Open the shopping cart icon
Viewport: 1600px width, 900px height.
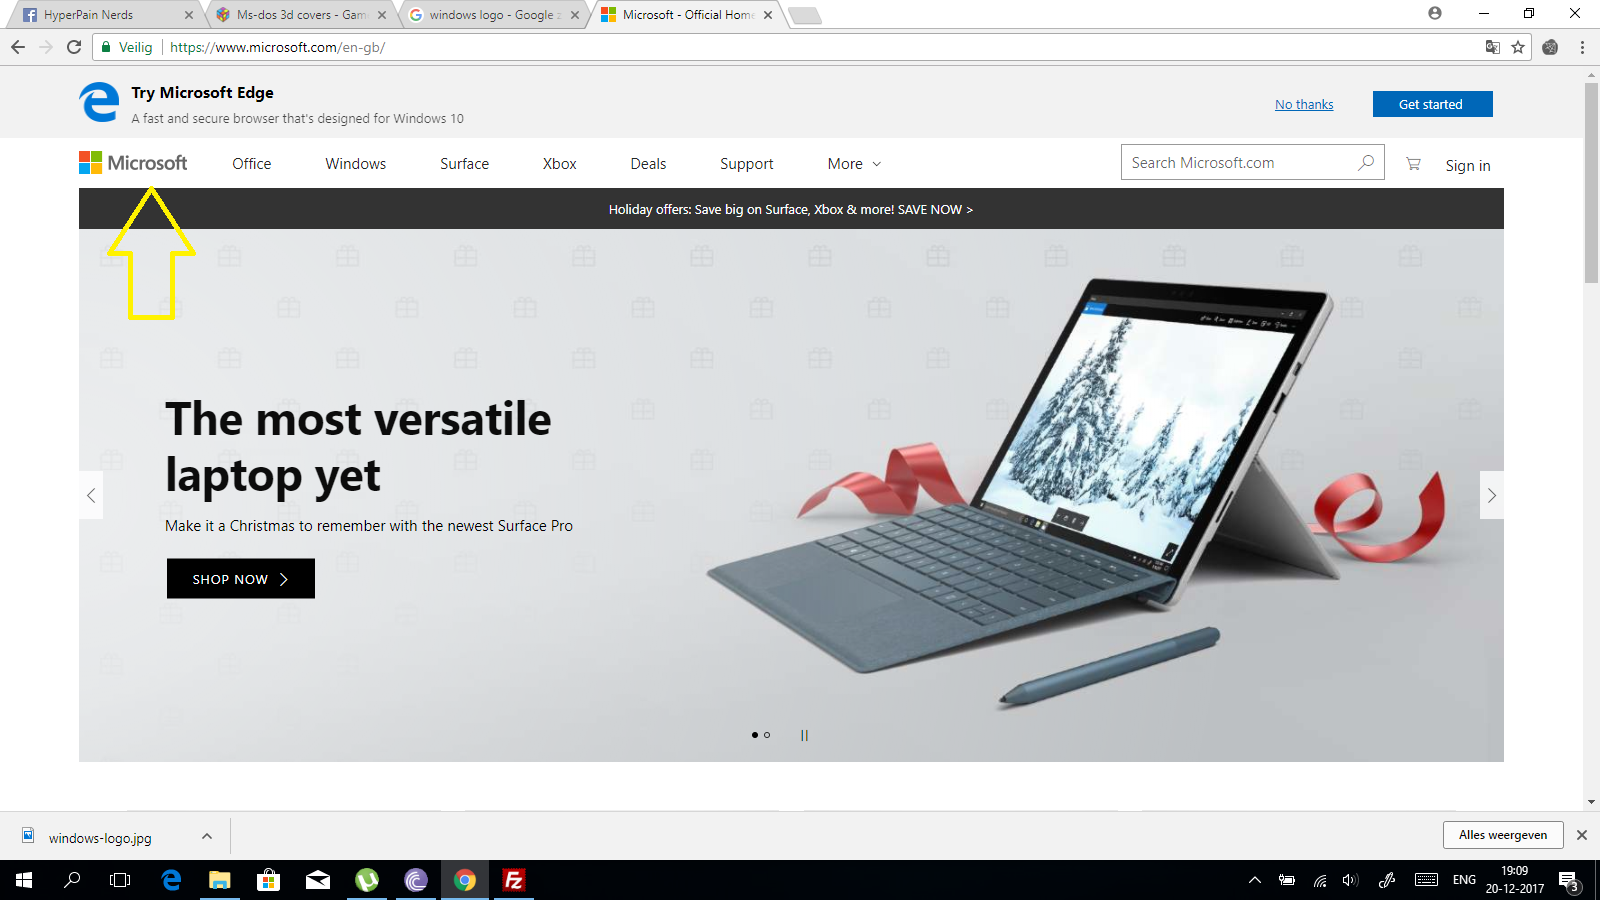click(1413, 164)
